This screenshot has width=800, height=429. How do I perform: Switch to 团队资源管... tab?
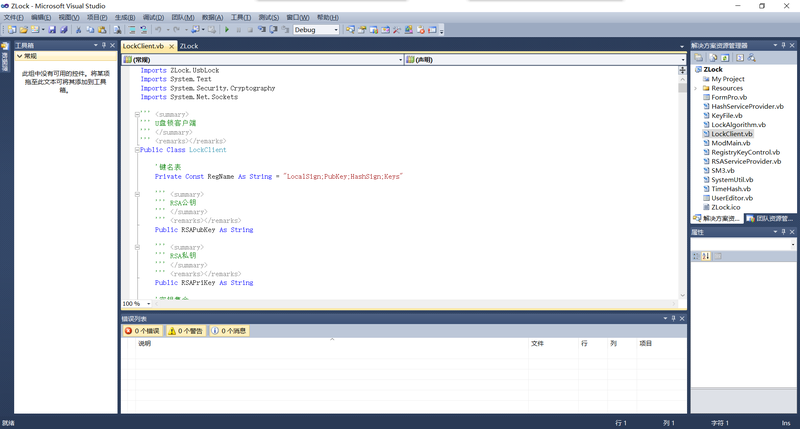tap(770, 218)
